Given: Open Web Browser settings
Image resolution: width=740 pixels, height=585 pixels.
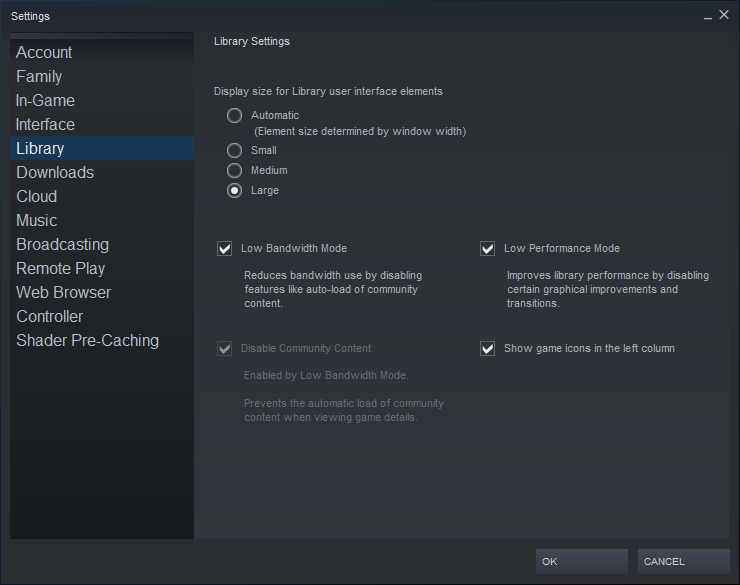Looking at the screenshot, I should pyautogui.click(x=101, y=292).
